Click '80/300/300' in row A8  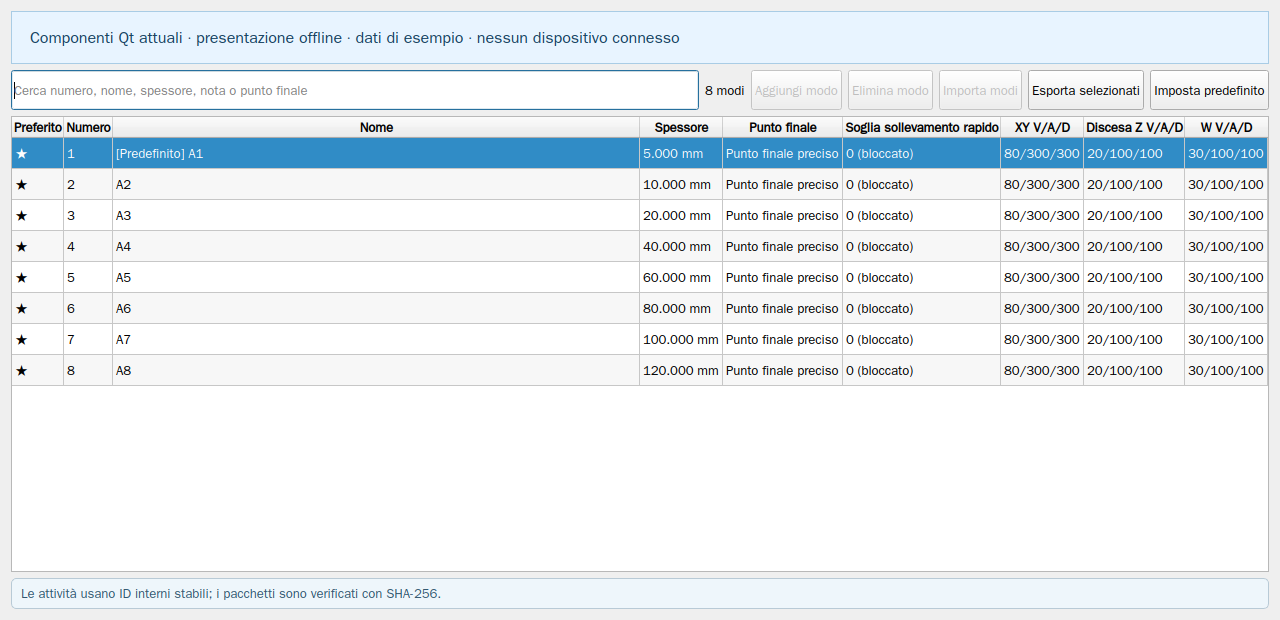(x=1042, y=371)
